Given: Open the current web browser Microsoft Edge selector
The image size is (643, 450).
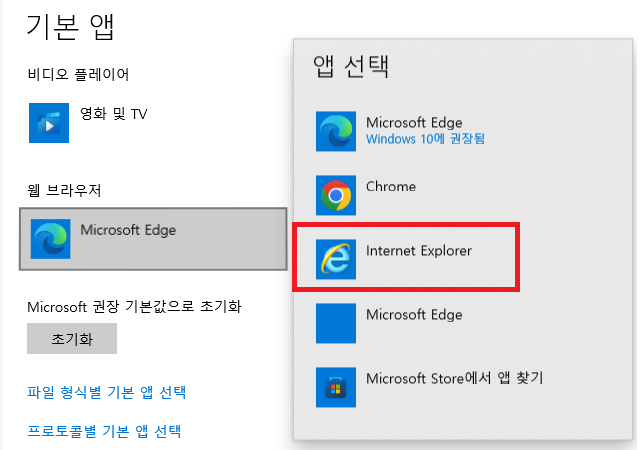Looking at the screenshot, I should [x=153, y=239].
